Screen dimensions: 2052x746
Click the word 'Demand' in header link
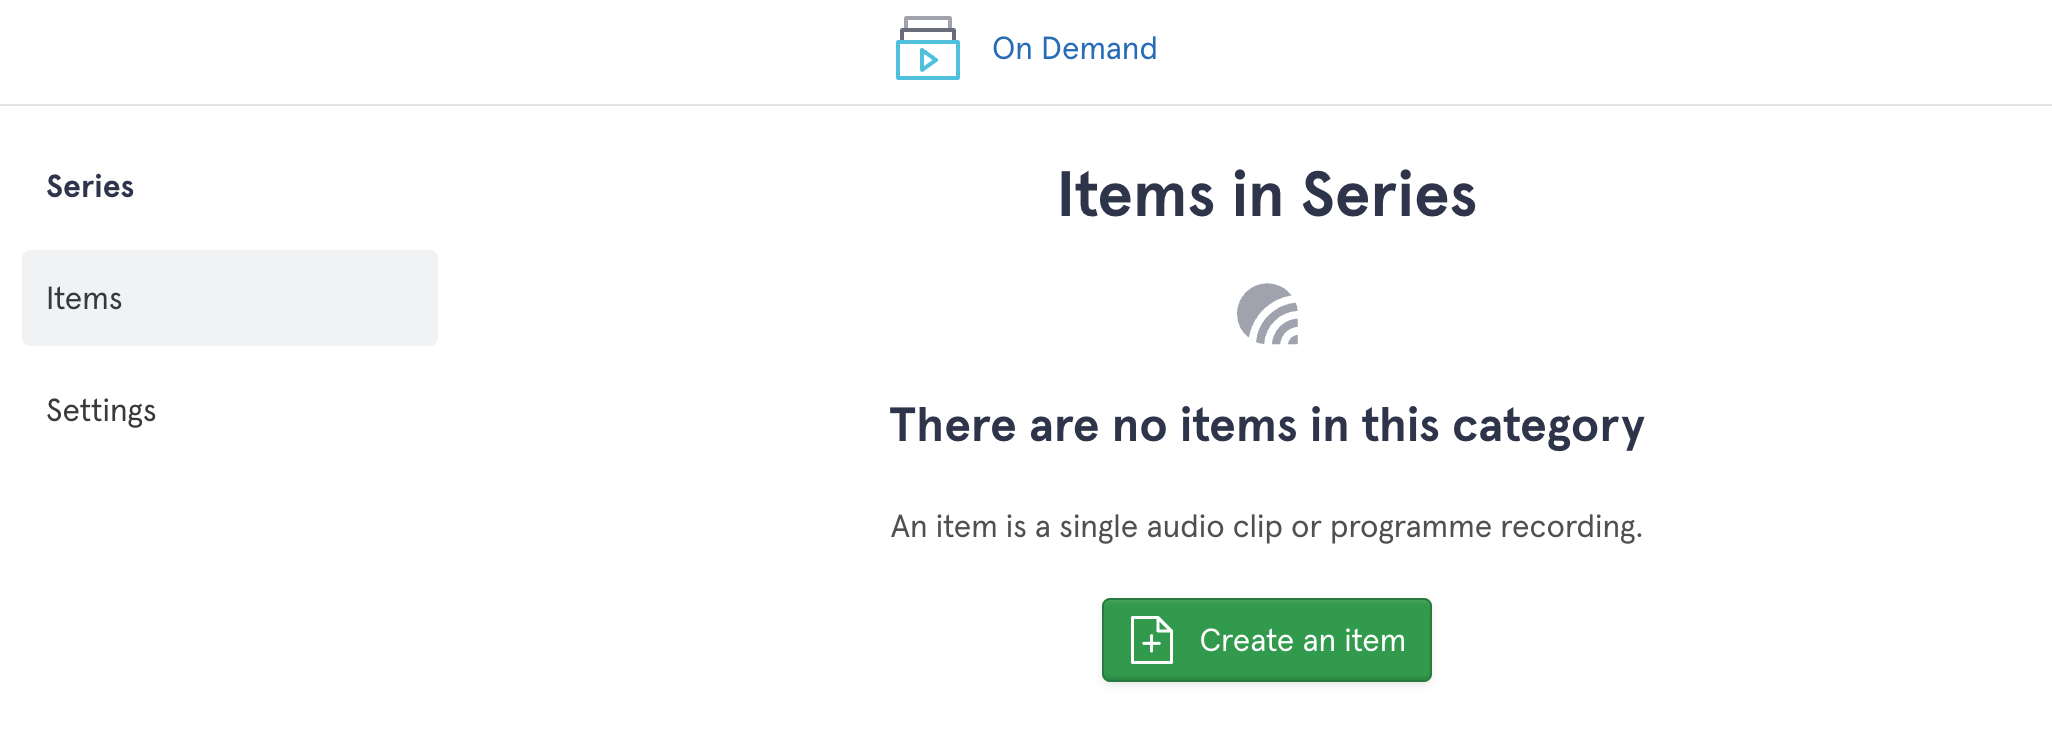(x=1099, y=48)
